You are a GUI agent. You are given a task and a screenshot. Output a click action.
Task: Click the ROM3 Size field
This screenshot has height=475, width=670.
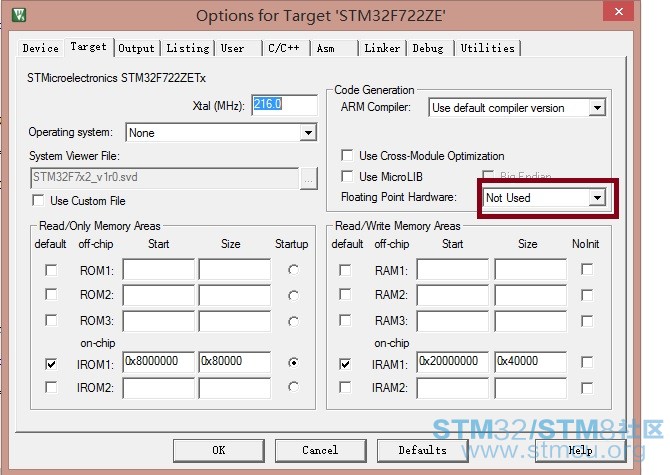pos(235,321)
